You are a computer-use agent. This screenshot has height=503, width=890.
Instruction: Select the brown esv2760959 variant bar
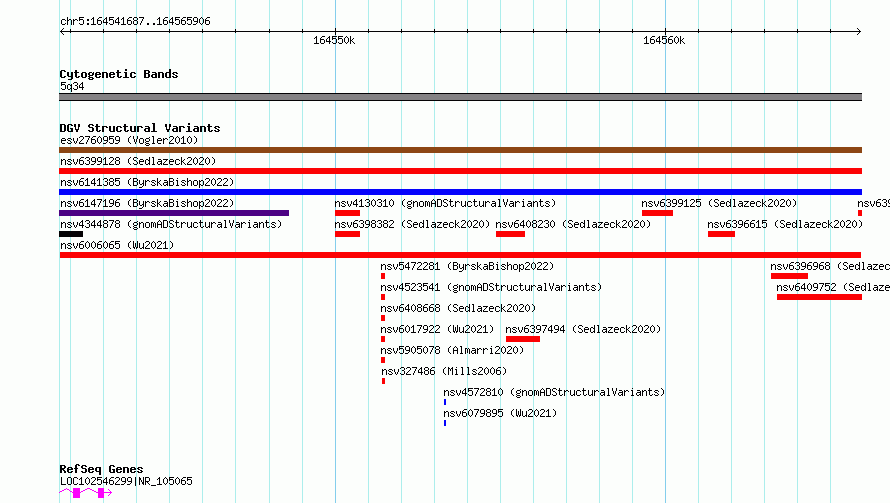[460, 150]
